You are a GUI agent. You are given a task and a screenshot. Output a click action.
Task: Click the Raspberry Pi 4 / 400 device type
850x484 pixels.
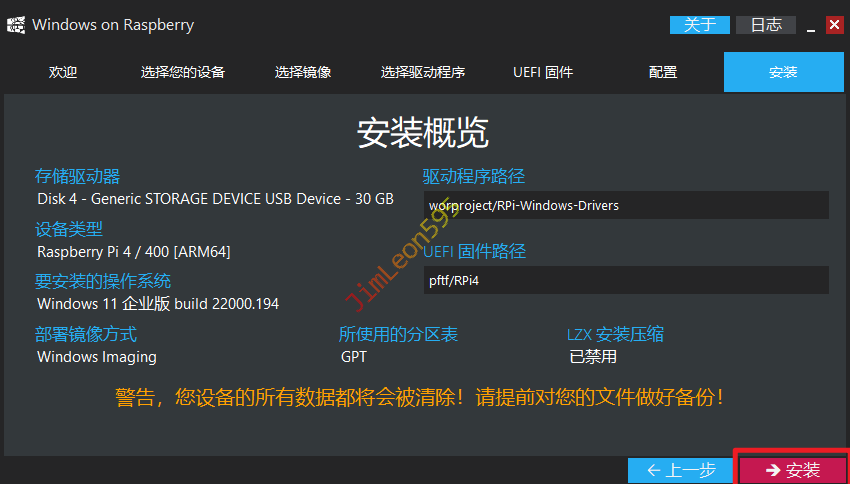[x=134, y=252]
